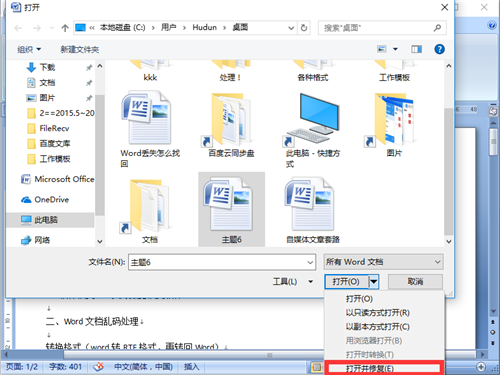The height and width of the screenshot is (375, 500).
Task: Expand the 打开 button's dropdown arrow
Action: (x=374, y=282)
